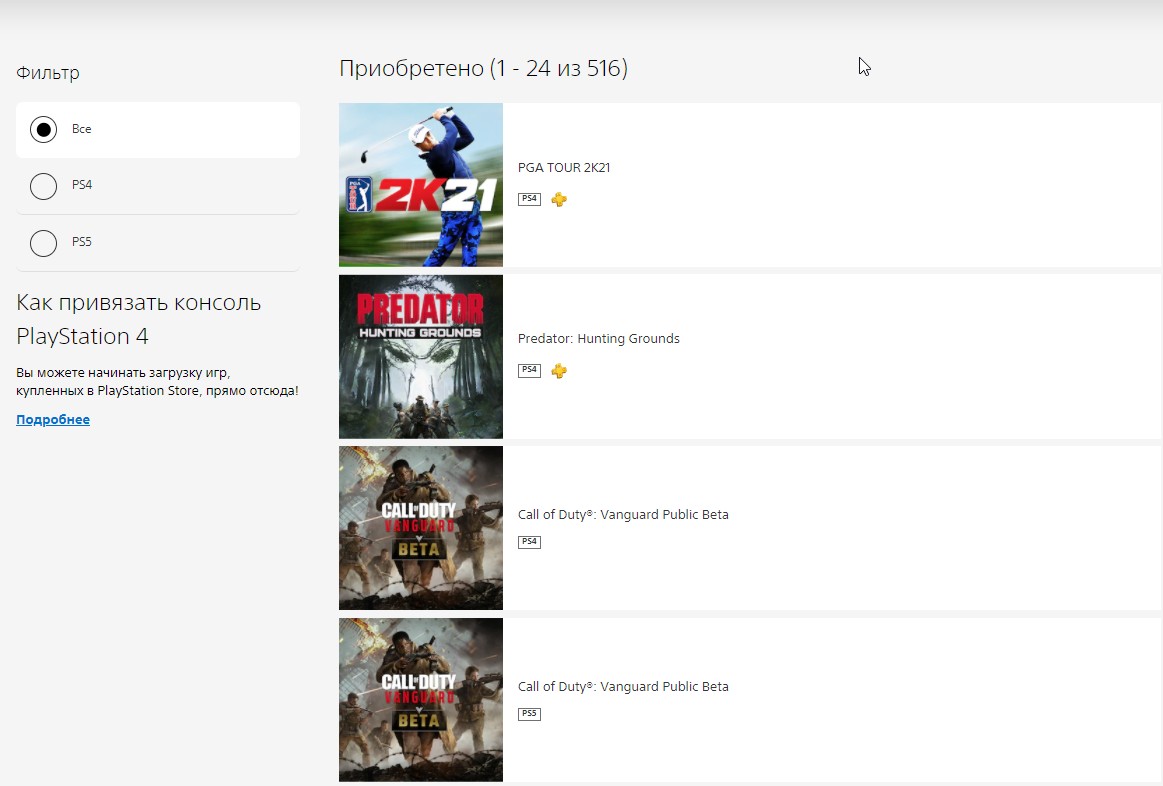Click the "Приобретено (1 - 24 из 516)" heading
Viewport: 1163px width, 786px height.
click(484, 68)
